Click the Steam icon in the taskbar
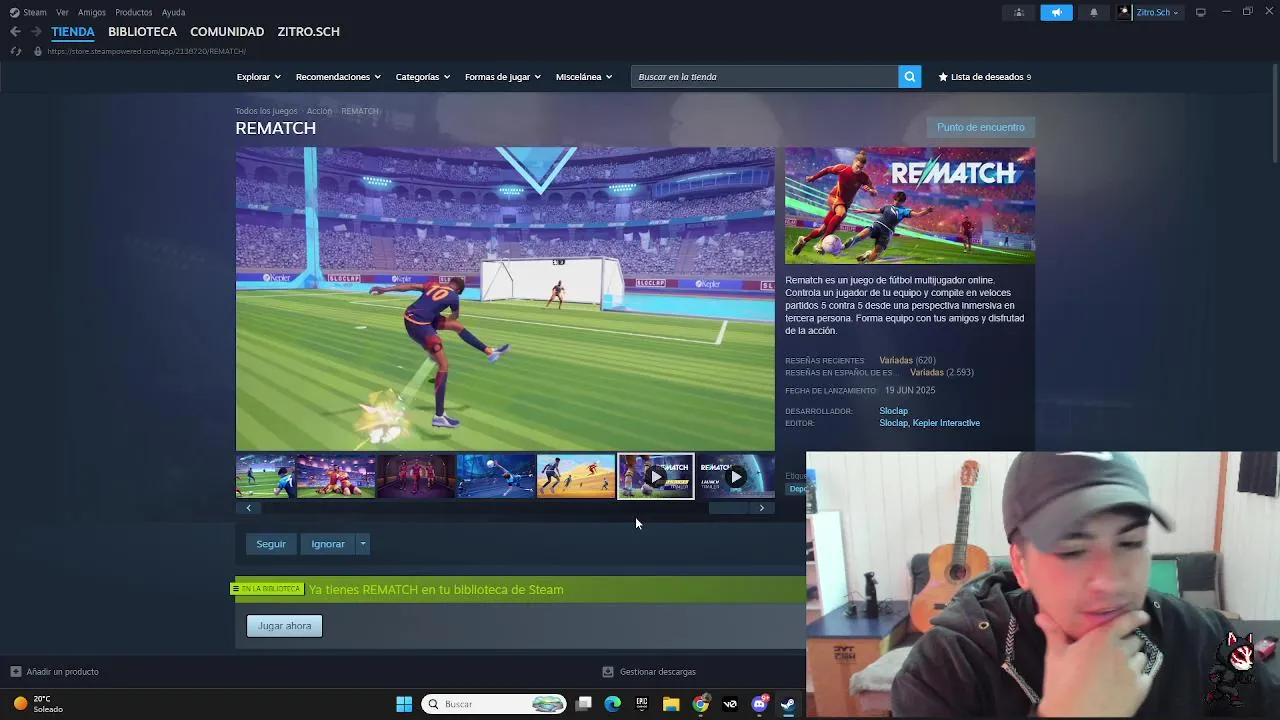The height and width of the screenshot is (720, 1280). [x=788, y=704]
